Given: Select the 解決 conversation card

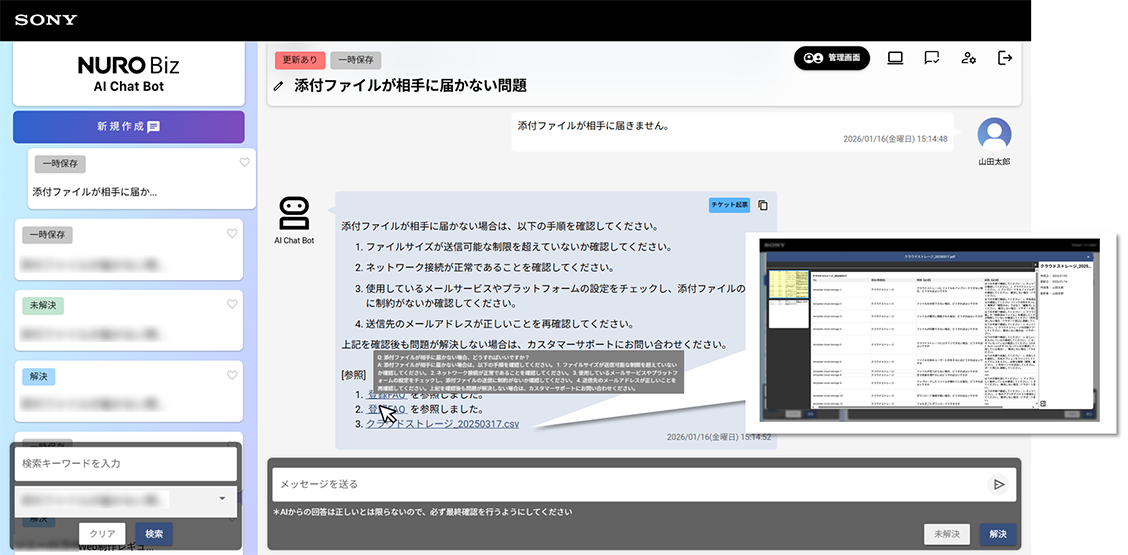Looking at the screenshot, I should pyautogui.click(x=129, y=391).
